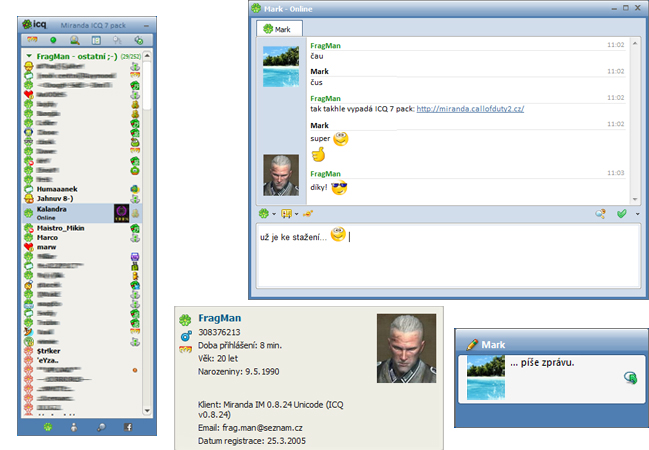Click 'Email: frag.man@seznam.cz' text in tooltip
Image resolution: width=649 pixels, height=450 pixels.
(250, 428)
